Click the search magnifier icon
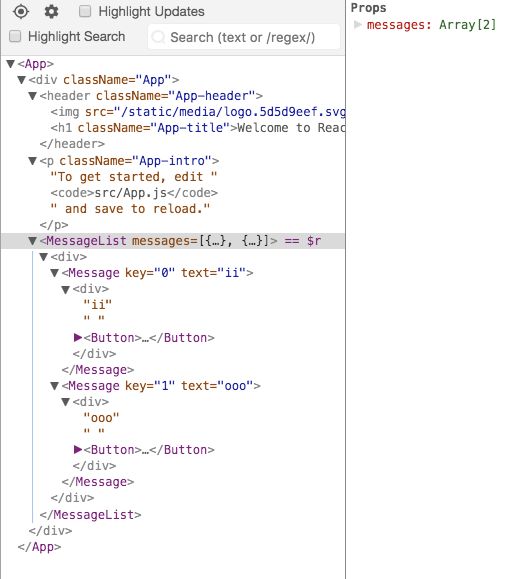 point(159,37)
